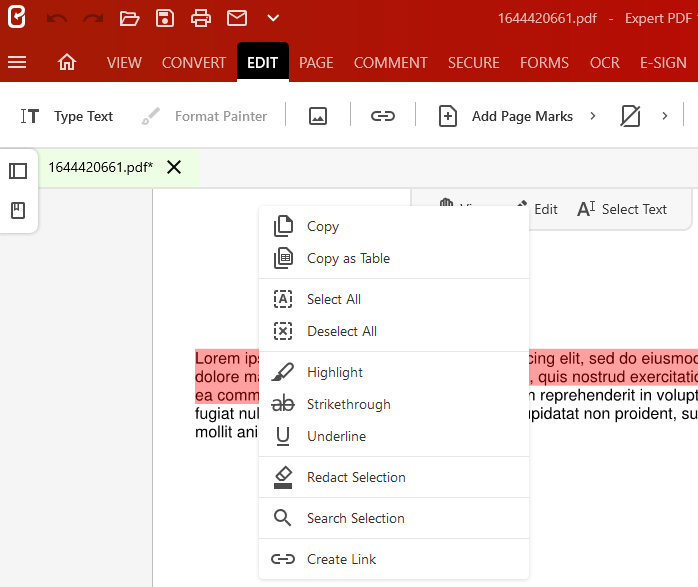Screen dimensions: 698x587
Task: Open the COMMENT tab
Action: [x=390, y=63]
